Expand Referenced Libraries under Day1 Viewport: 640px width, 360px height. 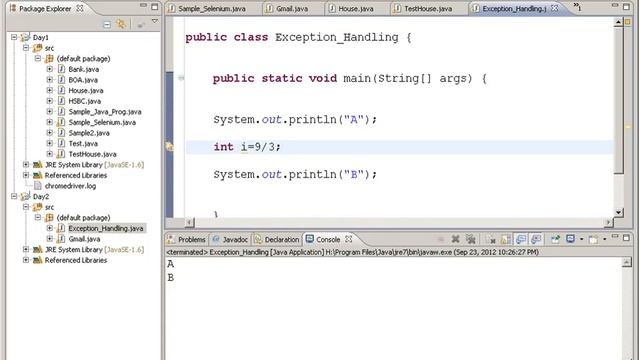(x=26, y=176)
